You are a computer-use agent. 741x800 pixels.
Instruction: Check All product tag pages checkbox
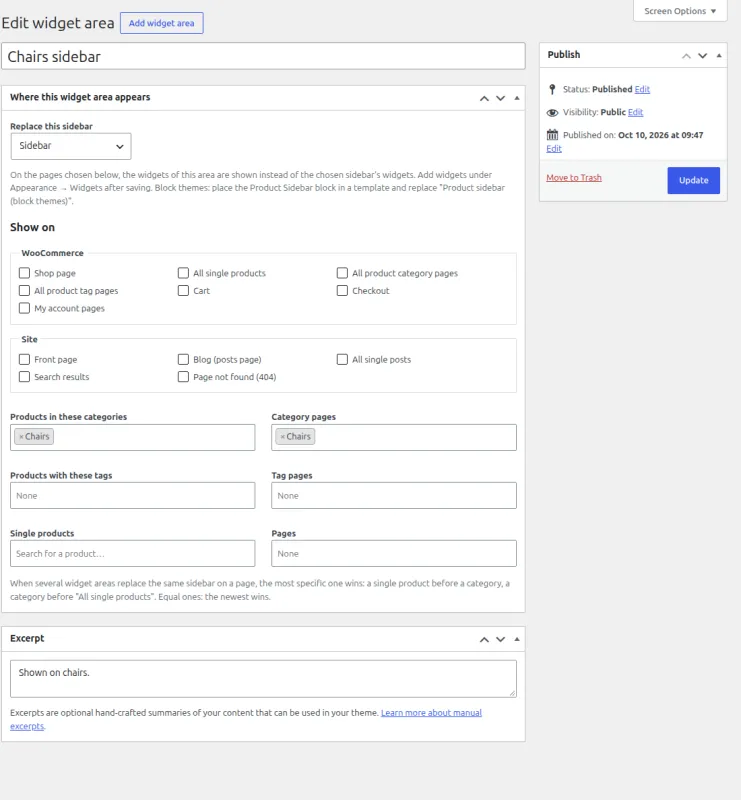click(24, 290)
